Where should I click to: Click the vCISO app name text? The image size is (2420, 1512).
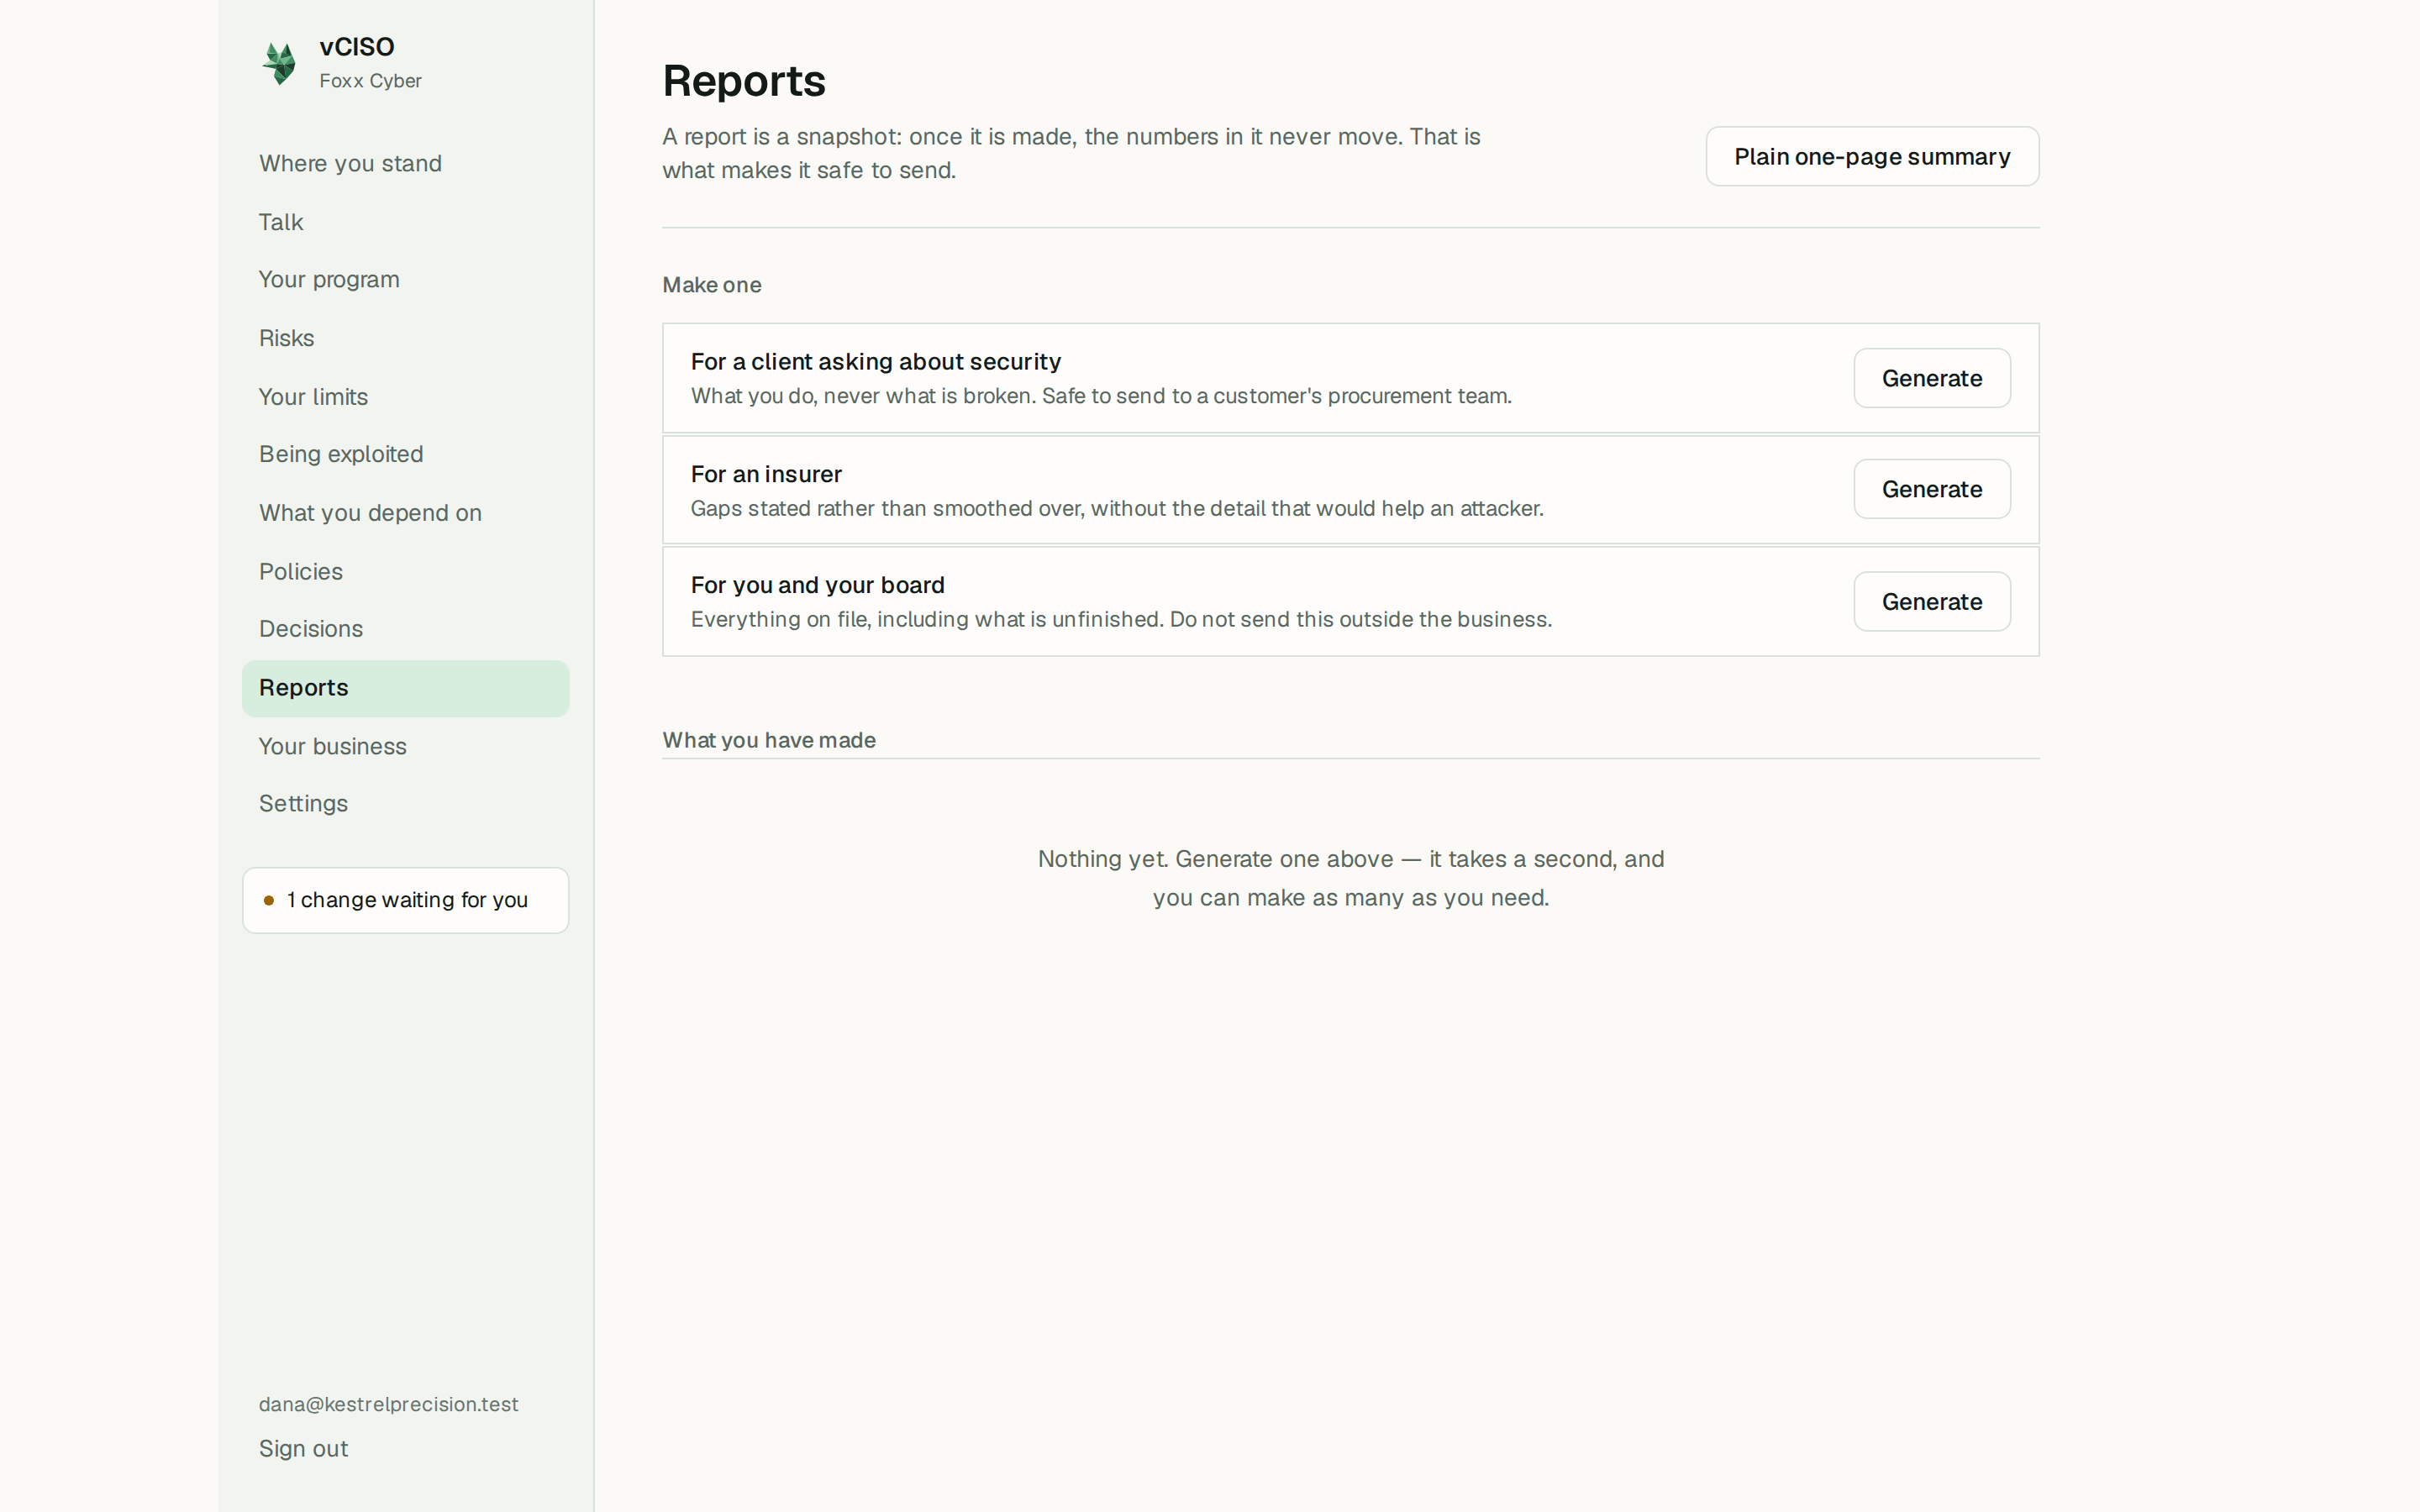(357, 47)
